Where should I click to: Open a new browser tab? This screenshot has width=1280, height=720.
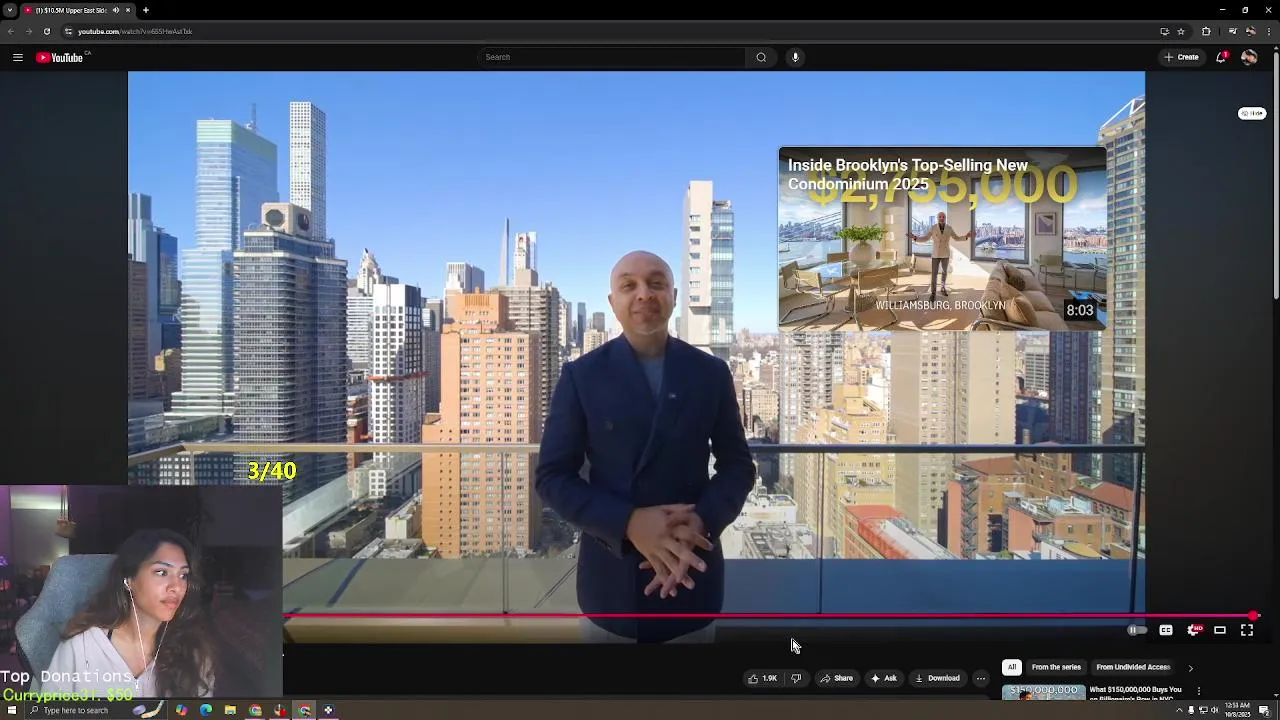(x=146, y=10)
